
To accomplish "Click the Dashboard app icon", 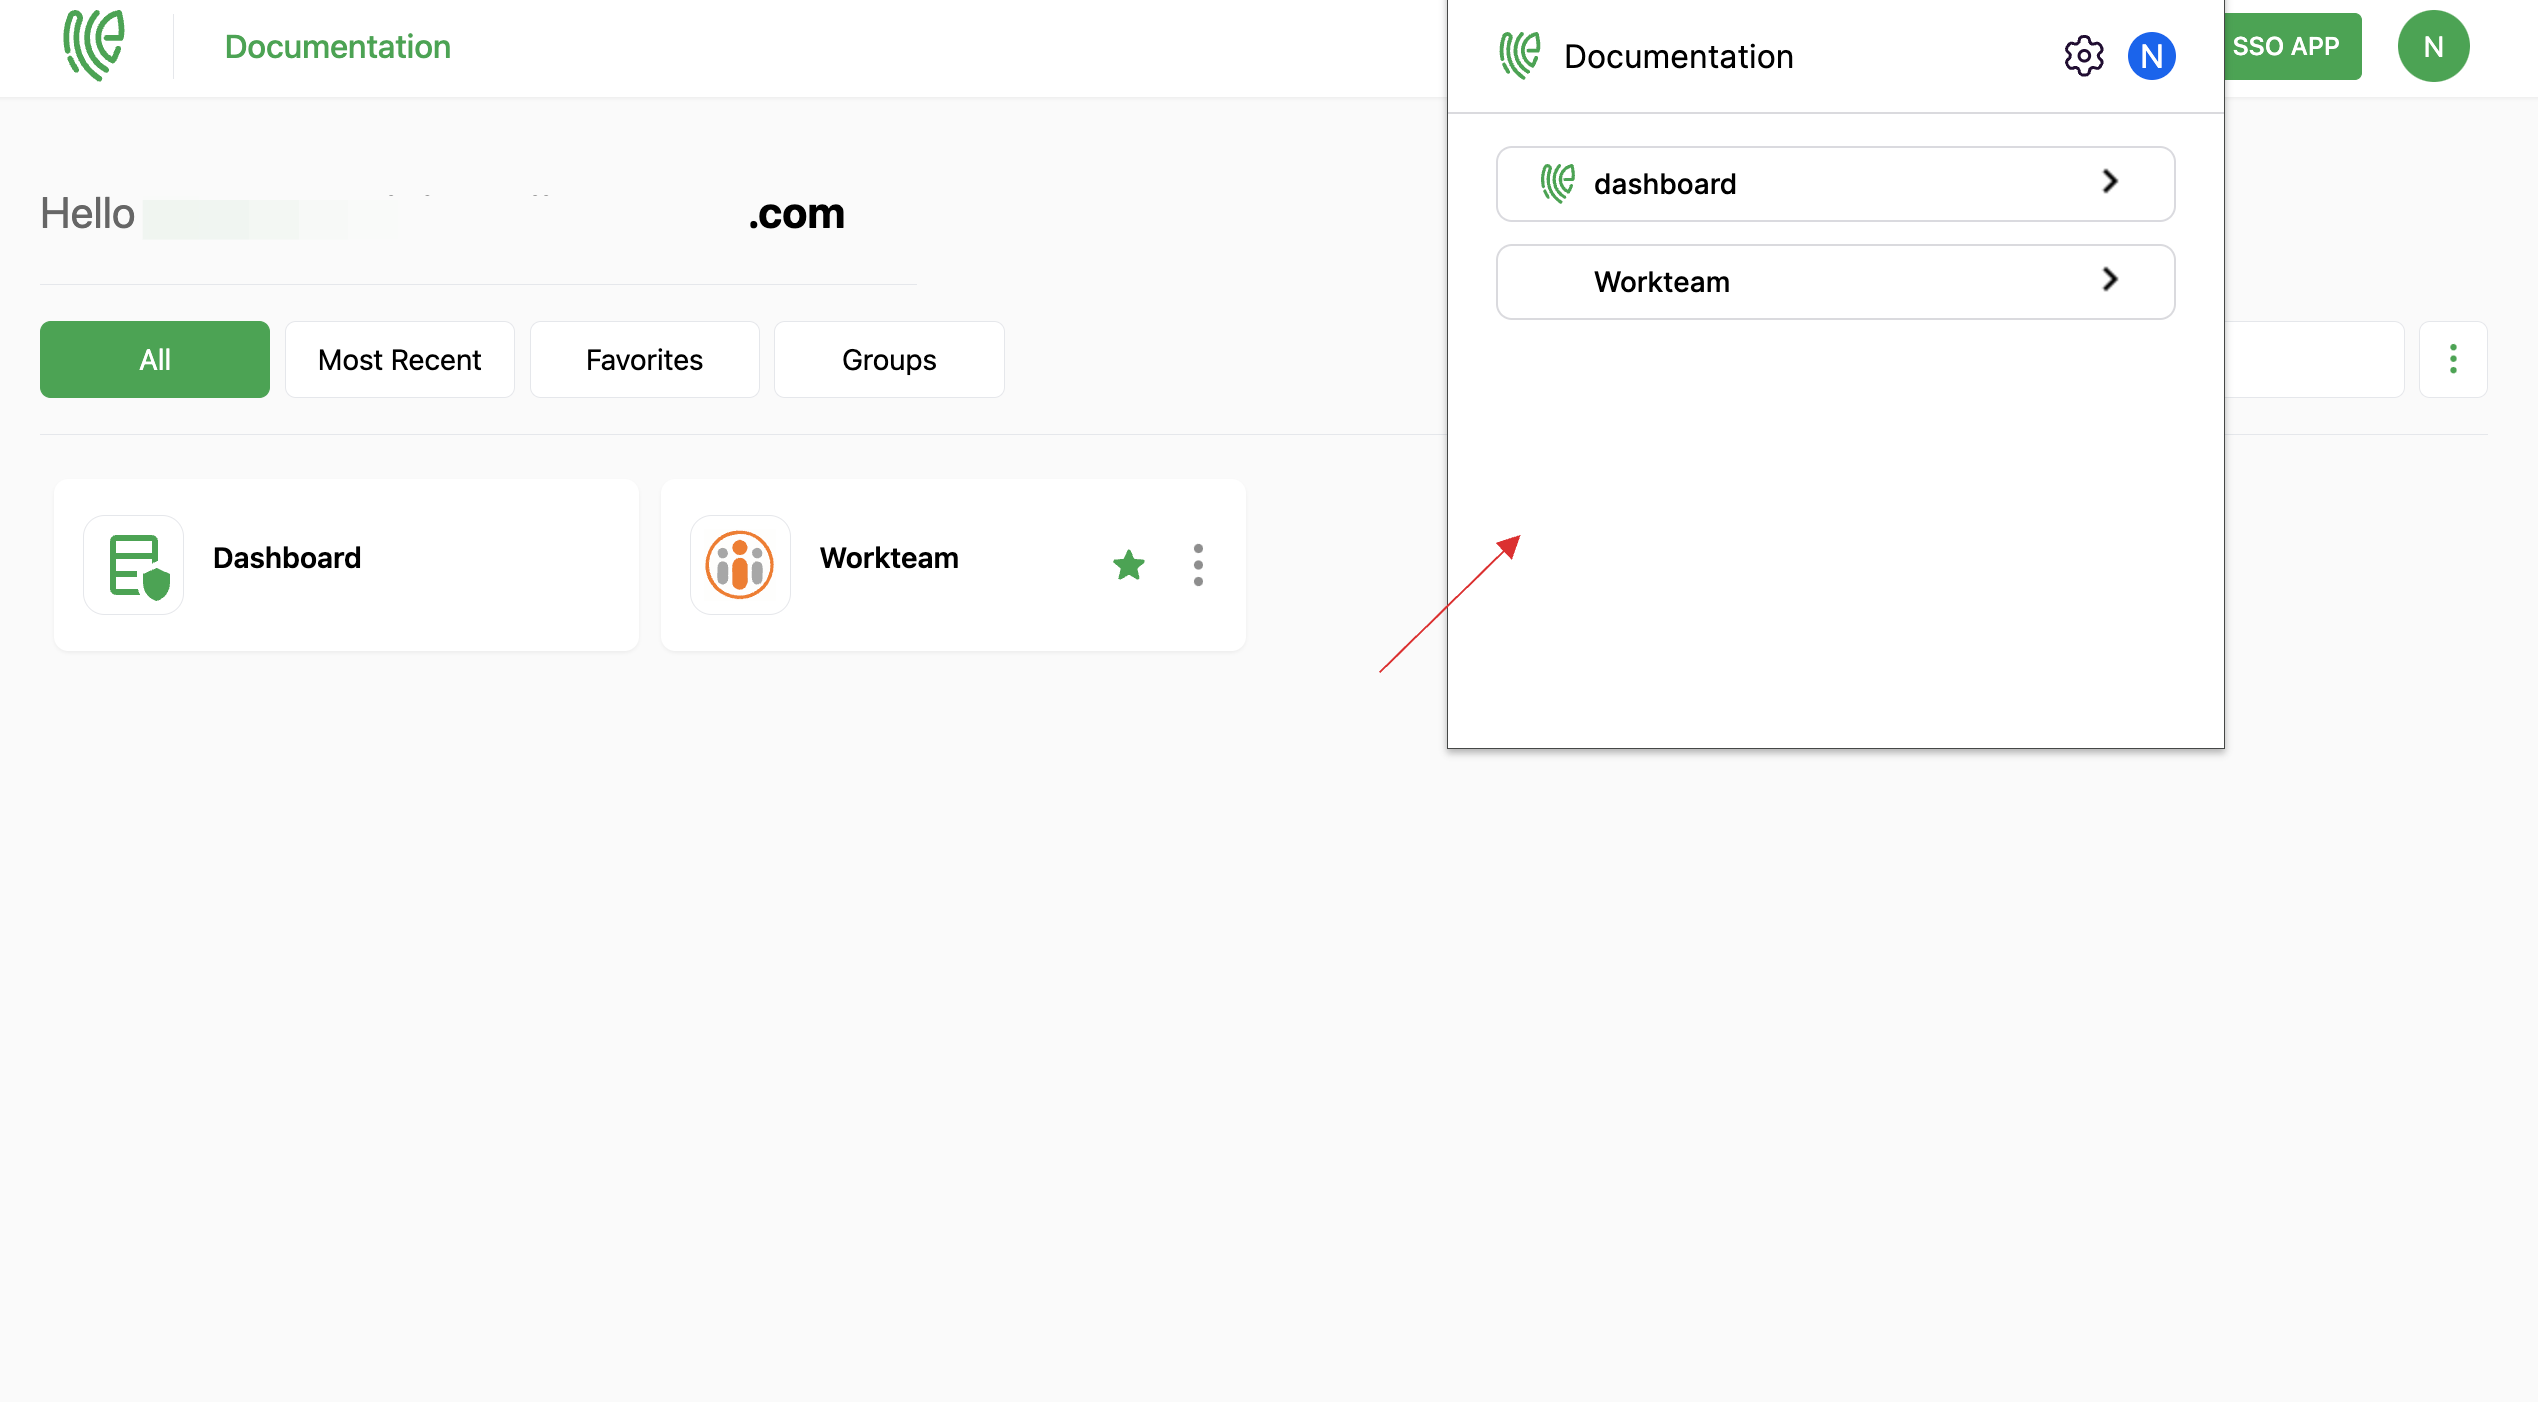I will pyautogui.click(x=134, y=565).
